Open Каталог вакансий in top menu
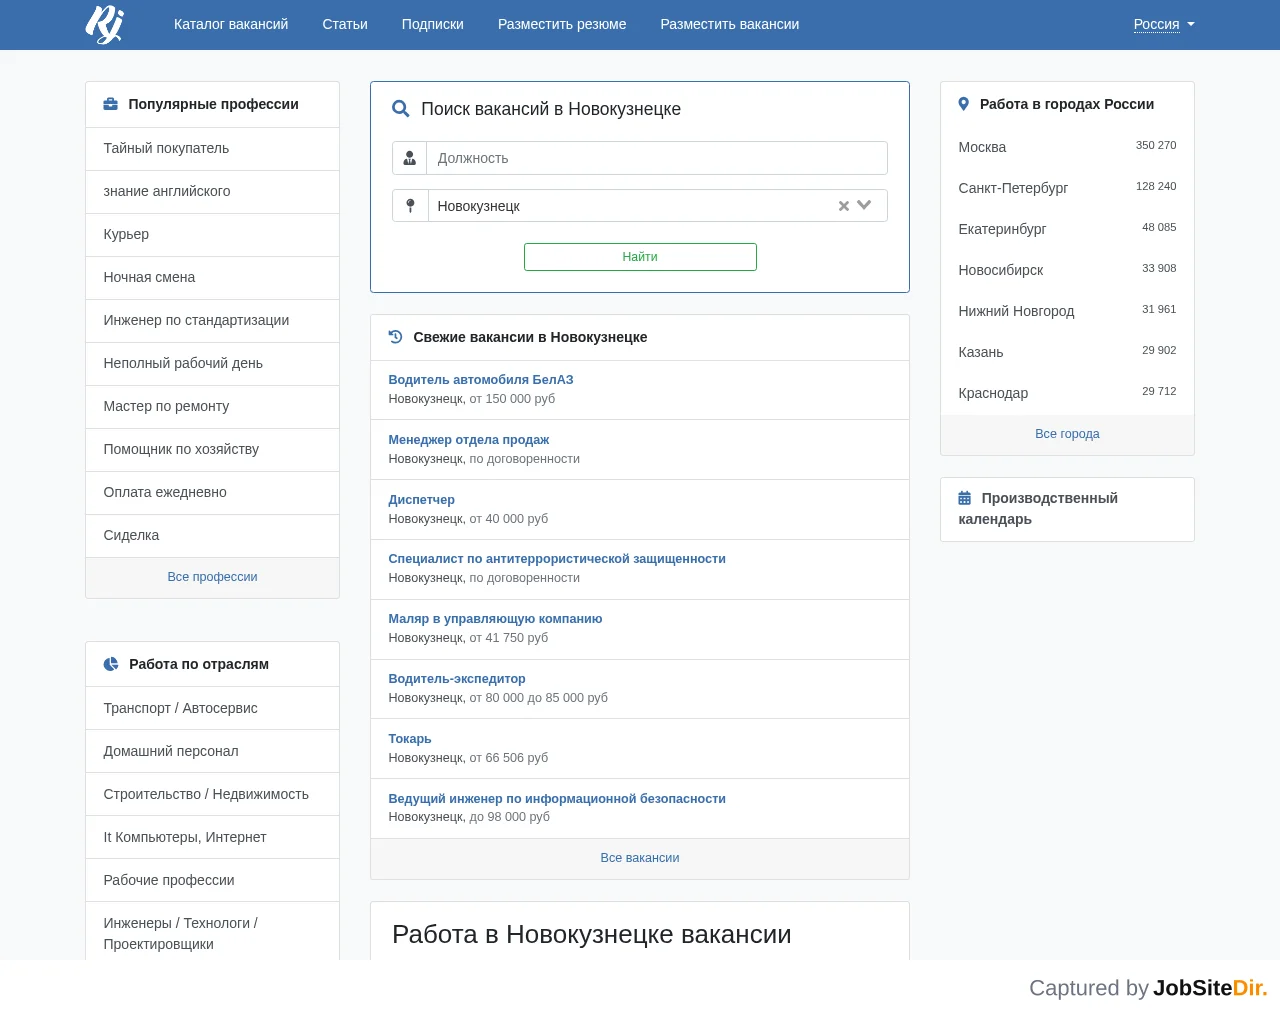 [x=231, y=24]
